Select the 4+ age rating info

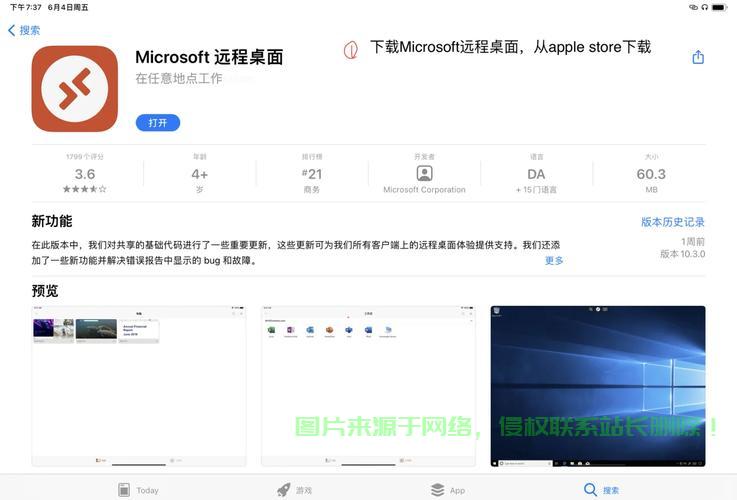pos(199,174)
